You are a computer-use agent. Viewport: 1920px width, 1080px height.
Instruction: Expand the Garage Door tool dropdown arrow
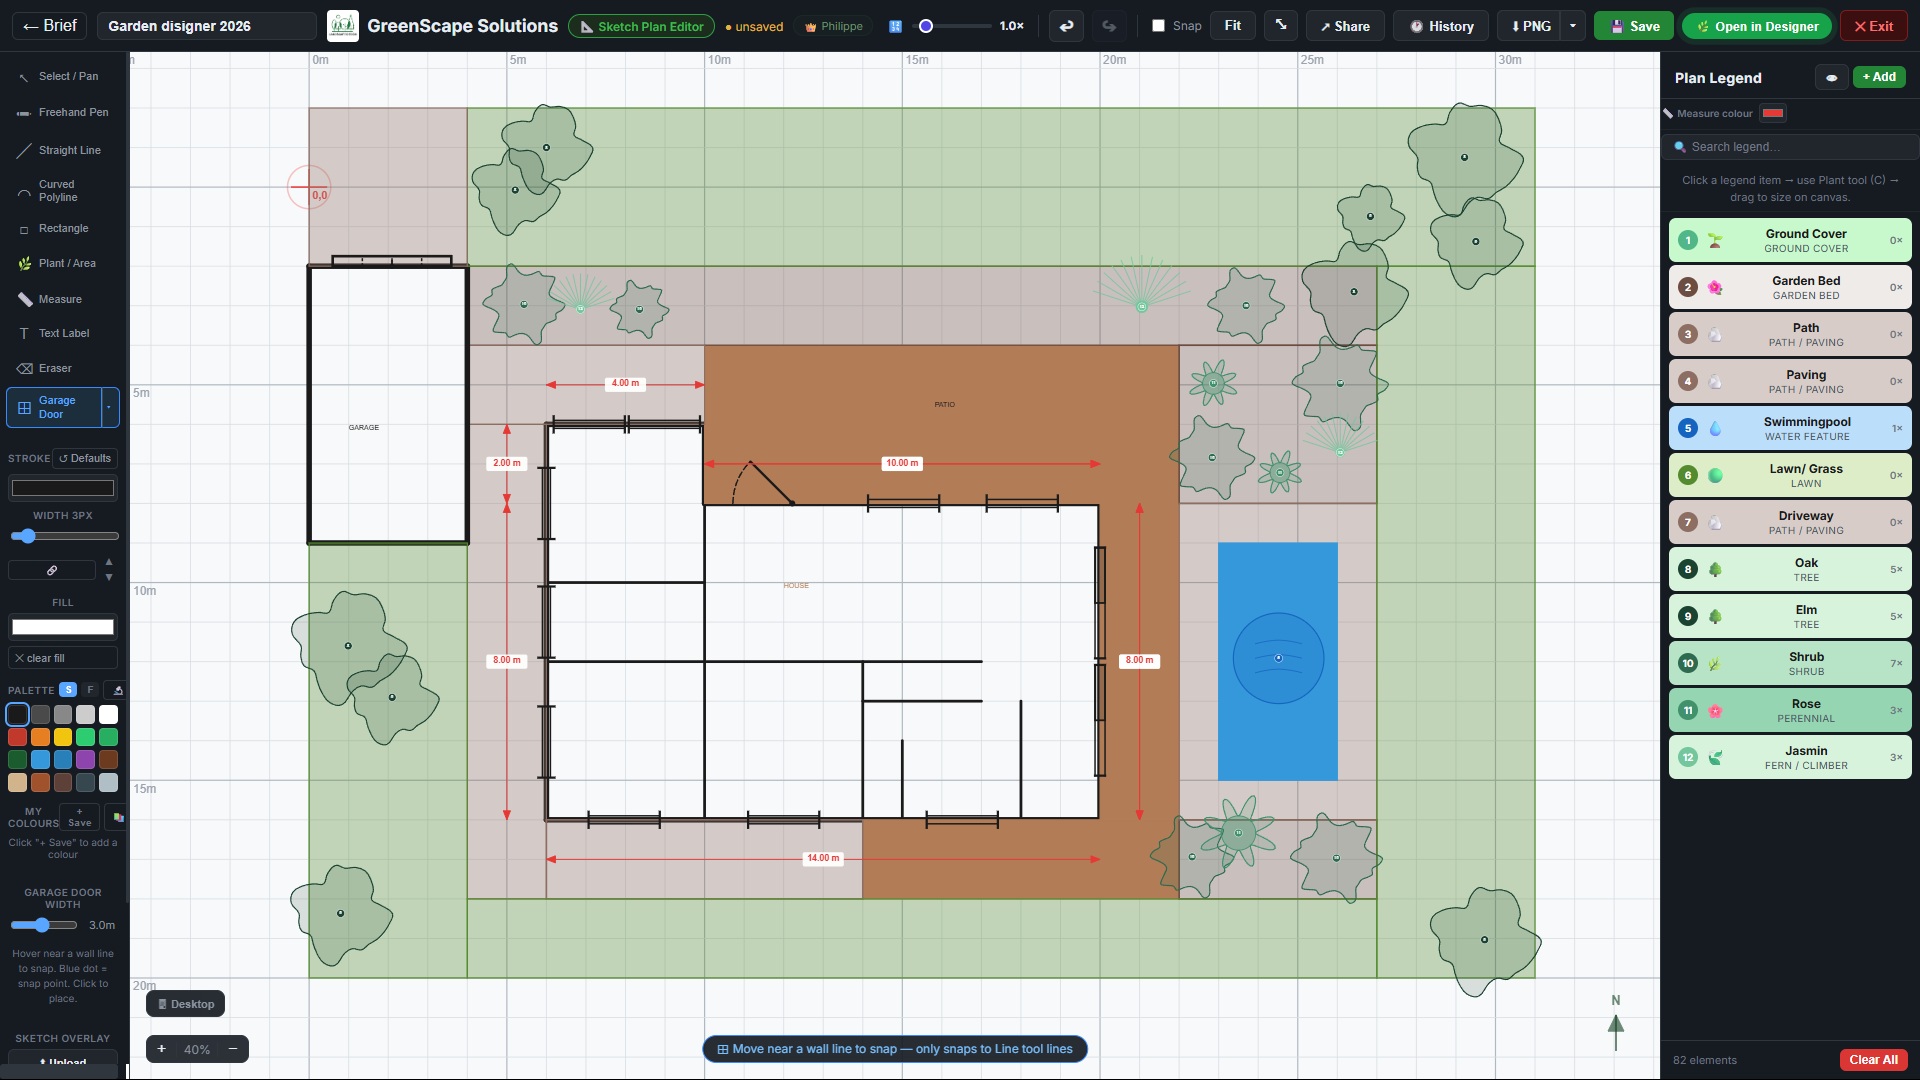[x=109, y=408]
